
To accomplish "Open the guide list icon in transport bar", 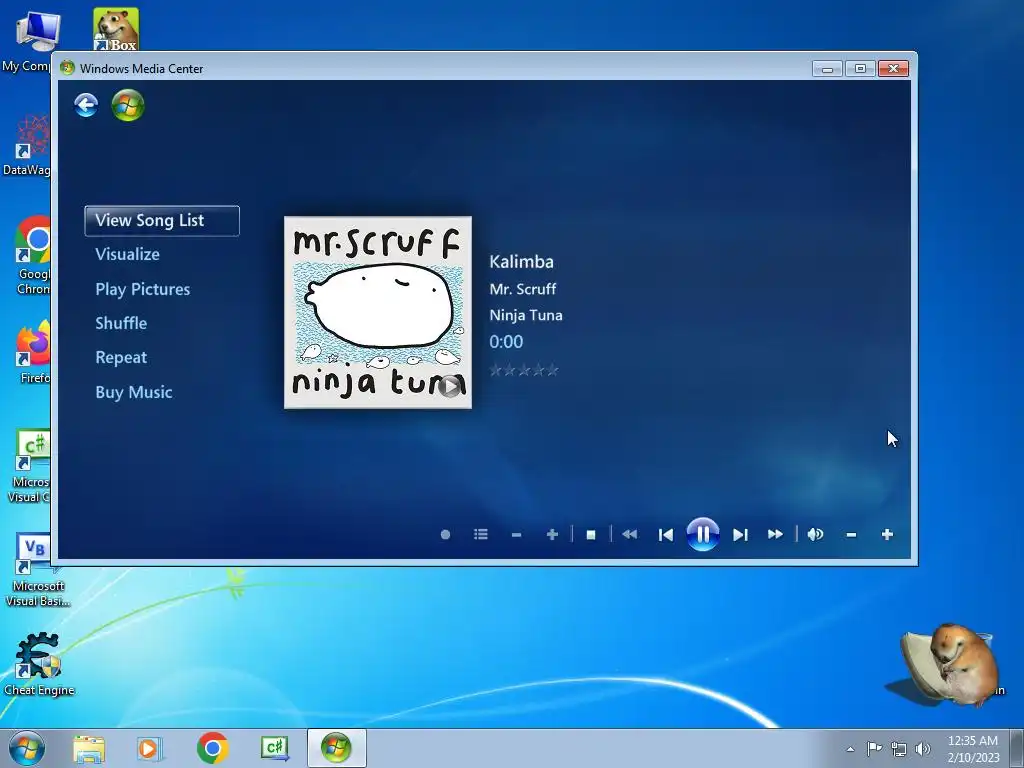I will tap(481, 534).
